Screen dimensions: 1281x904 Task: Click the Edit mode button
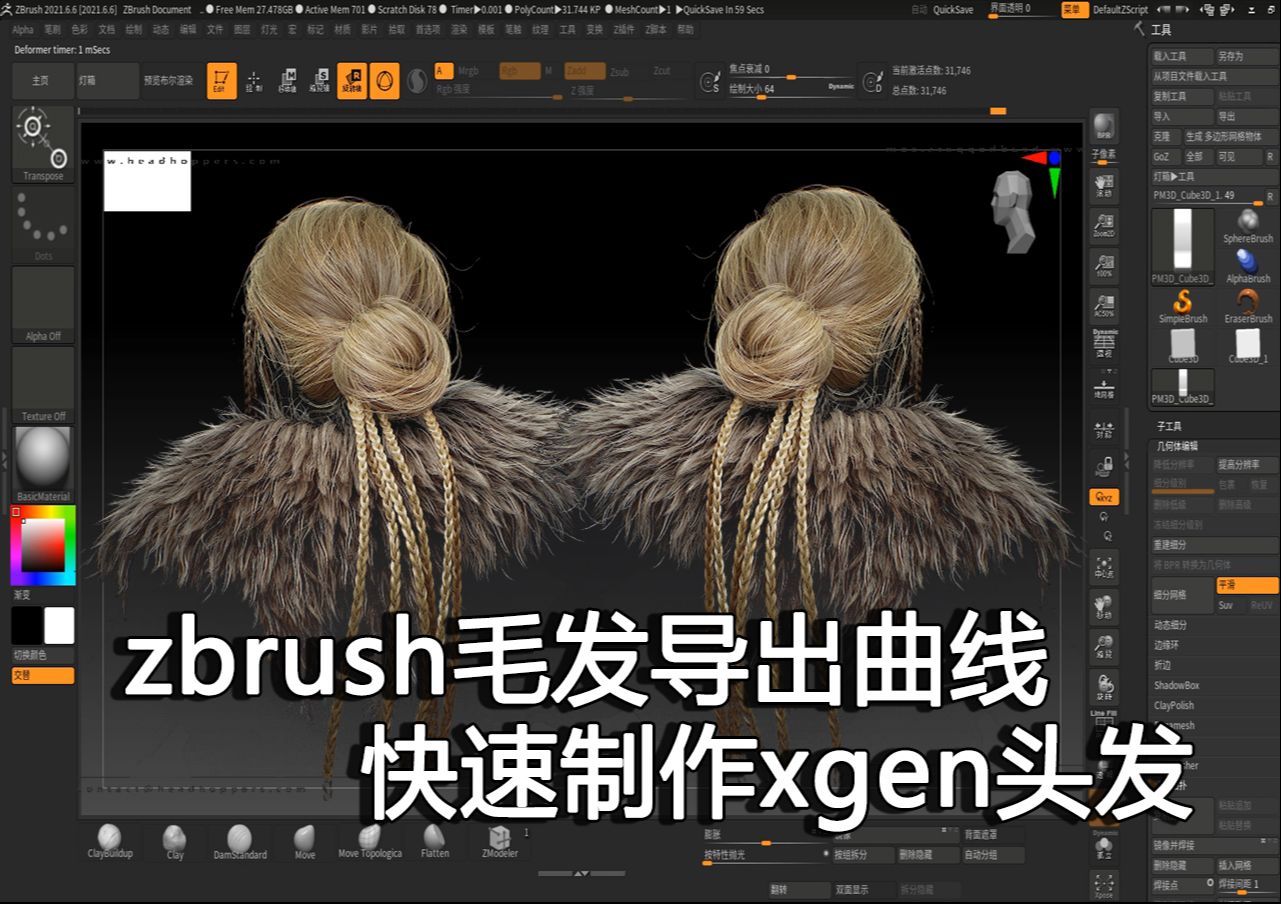click(x=222, y=81)
